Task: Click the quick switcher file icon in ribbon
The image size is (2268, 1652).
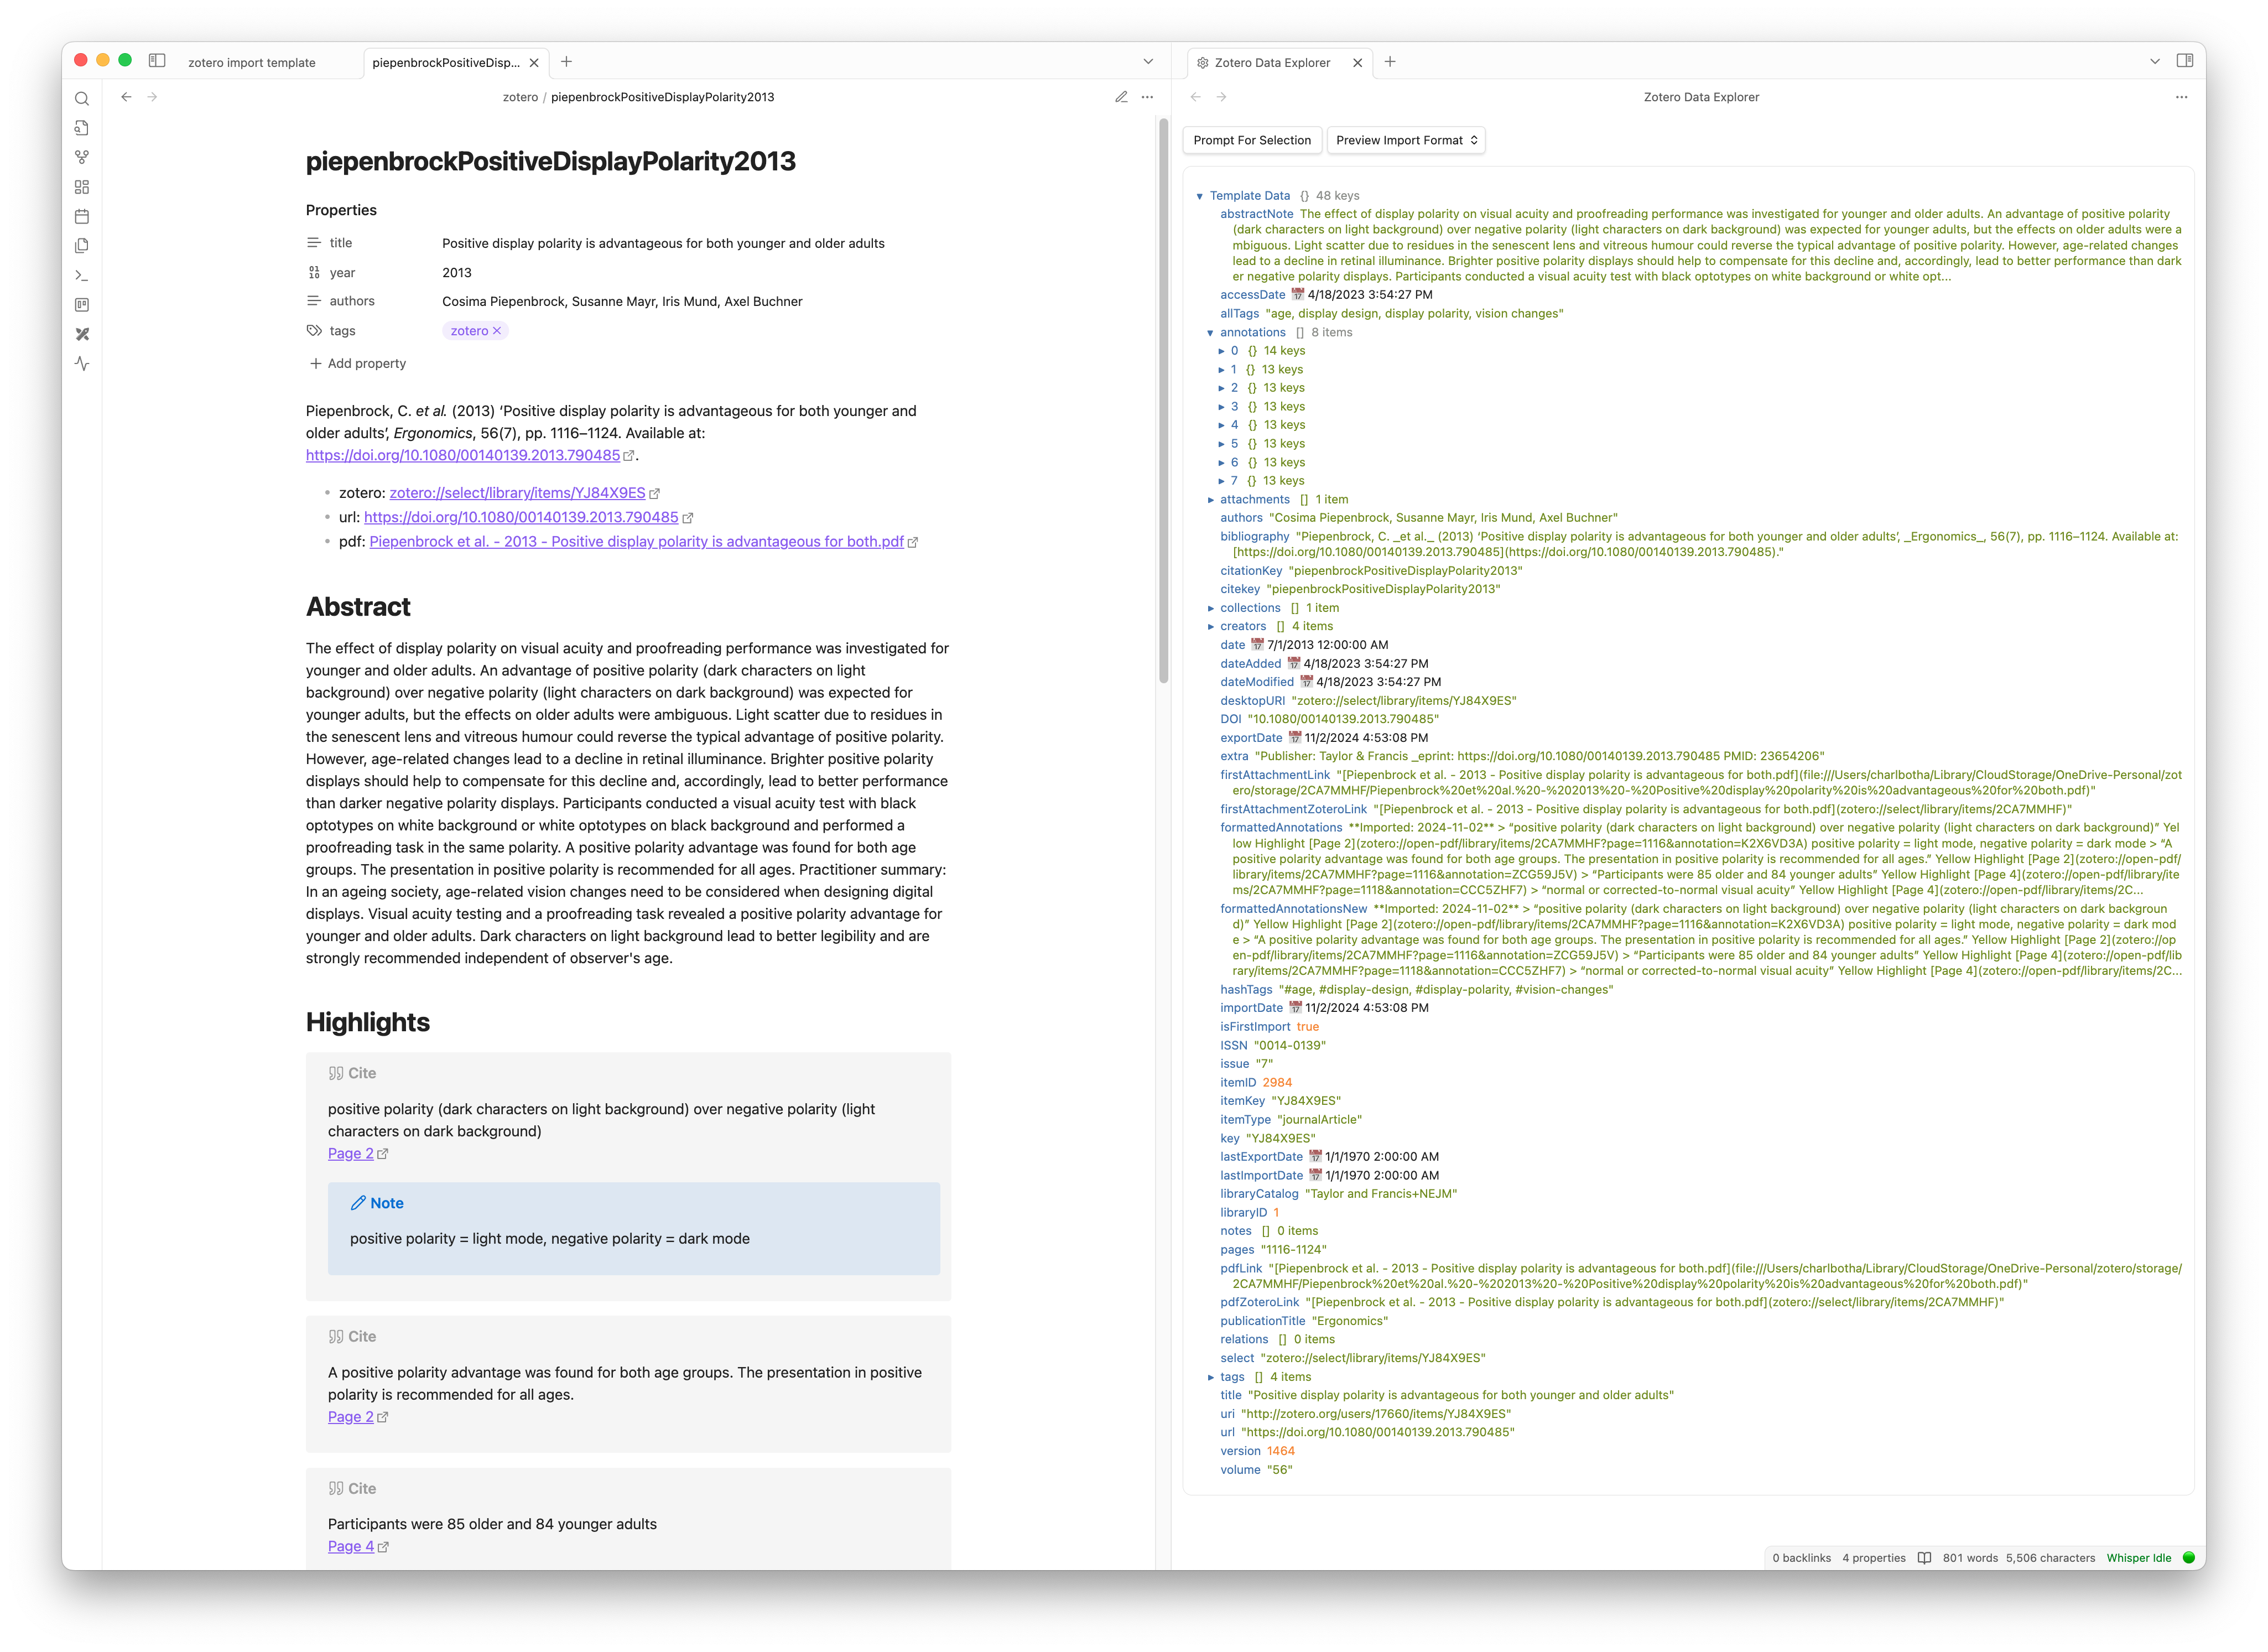Action: [x=82, y=128]
